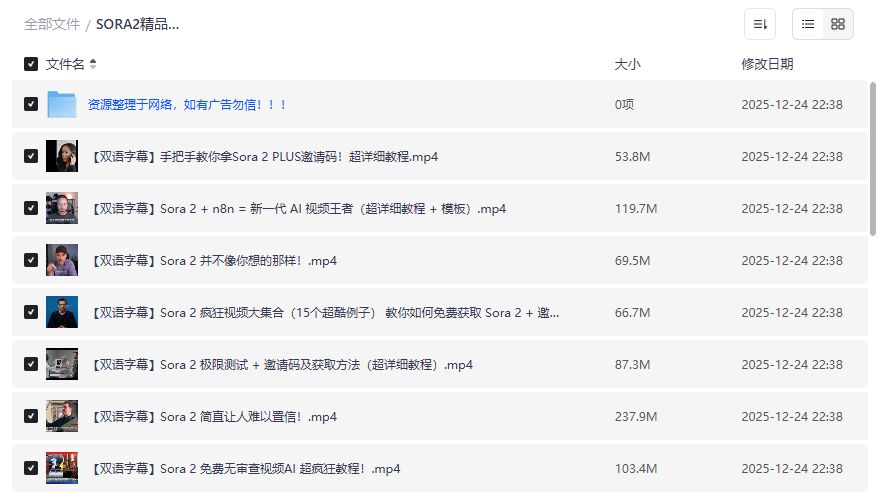Open the blue folder icon in first row
The height and width of the screenshot is (495, 878).
pos(62,104)
